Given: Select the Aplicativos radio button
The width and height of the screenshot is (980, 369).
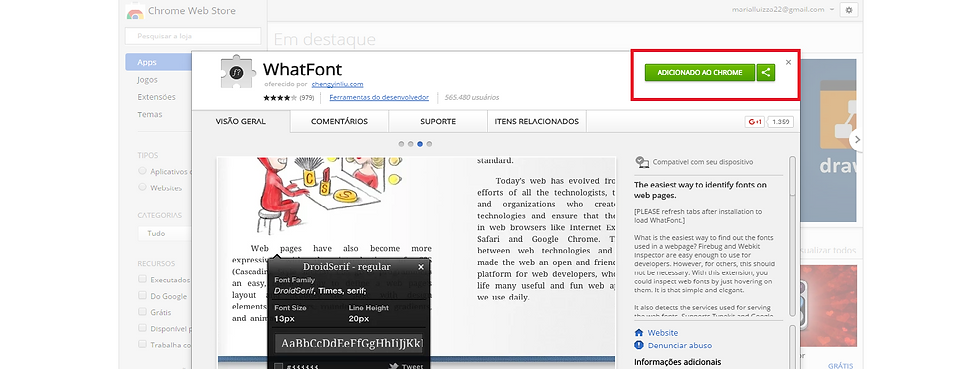Looking at the screenshot, I should (x=142, y=171).
